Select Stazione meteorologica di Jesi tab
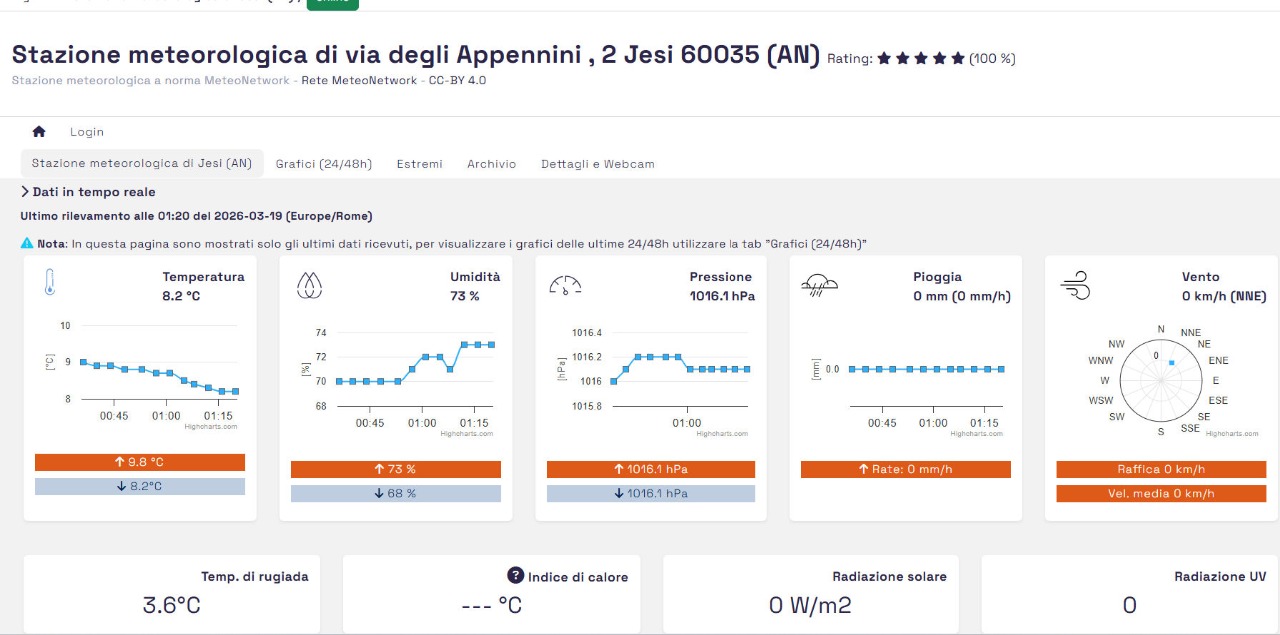The image size is (1280, 635). coord(142,164)
